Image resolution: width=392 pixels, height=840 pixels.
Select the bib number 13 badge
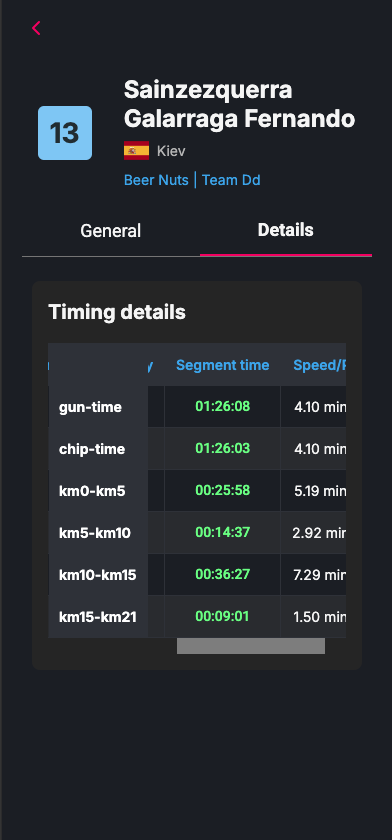point(65,133)
